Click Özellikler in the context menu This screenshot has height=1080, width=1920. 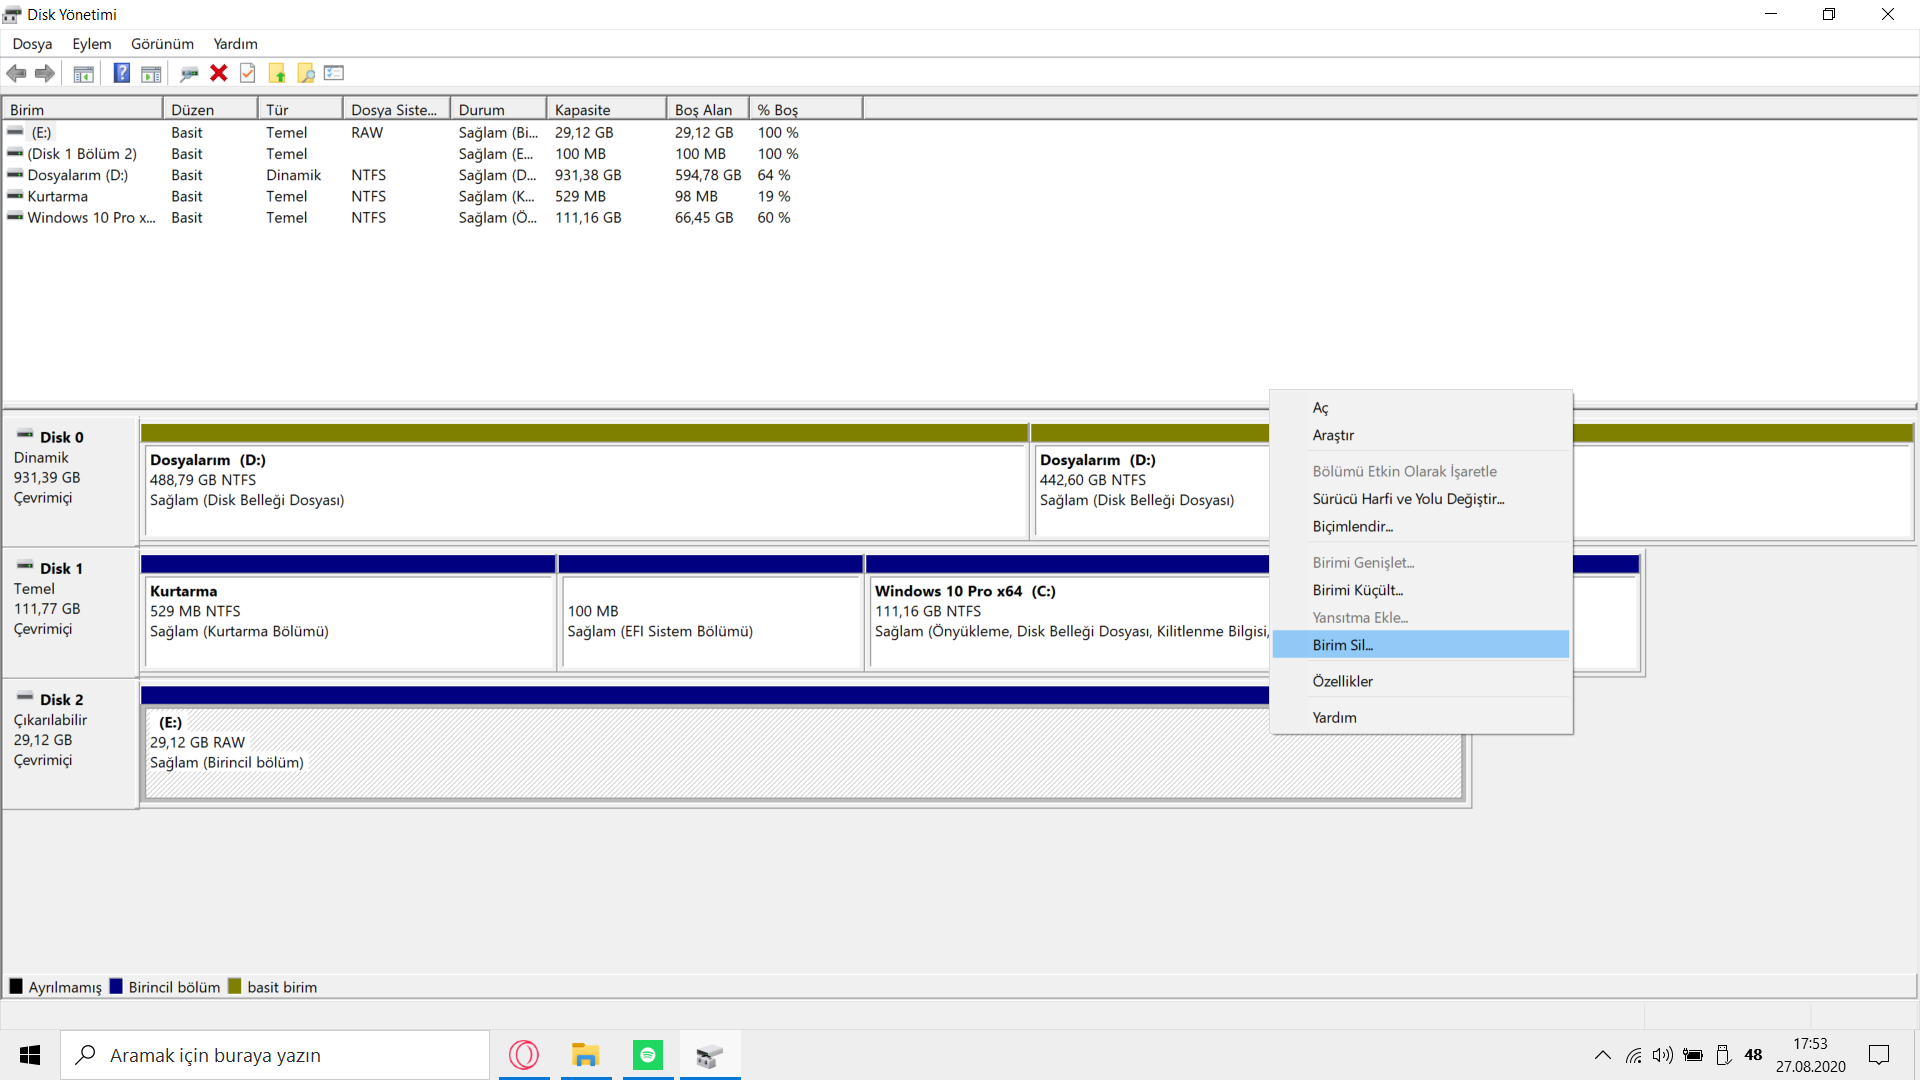(1342, 681)
